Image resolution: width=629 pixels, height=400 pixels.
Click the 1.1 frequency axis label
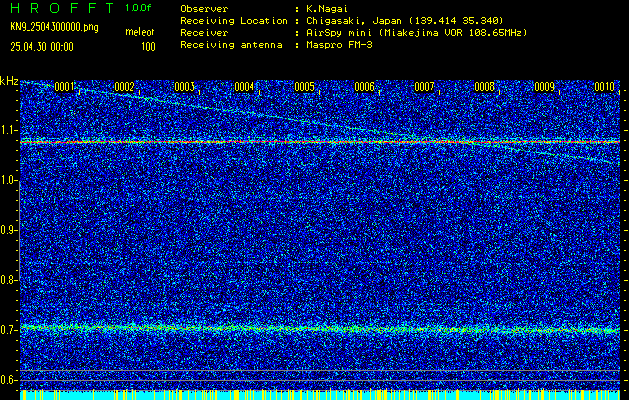9,130
